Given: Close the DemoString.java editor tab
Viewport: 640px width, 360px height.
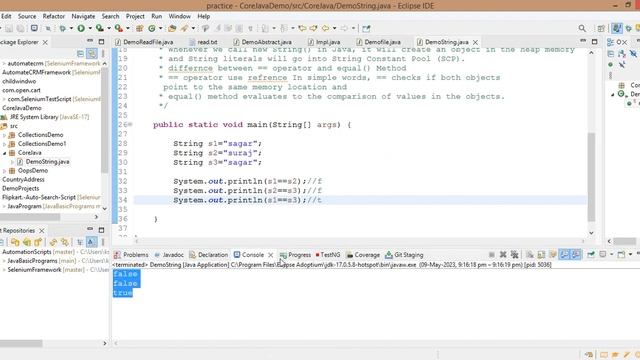Looking at the screenshot, I should pos(475,42).
